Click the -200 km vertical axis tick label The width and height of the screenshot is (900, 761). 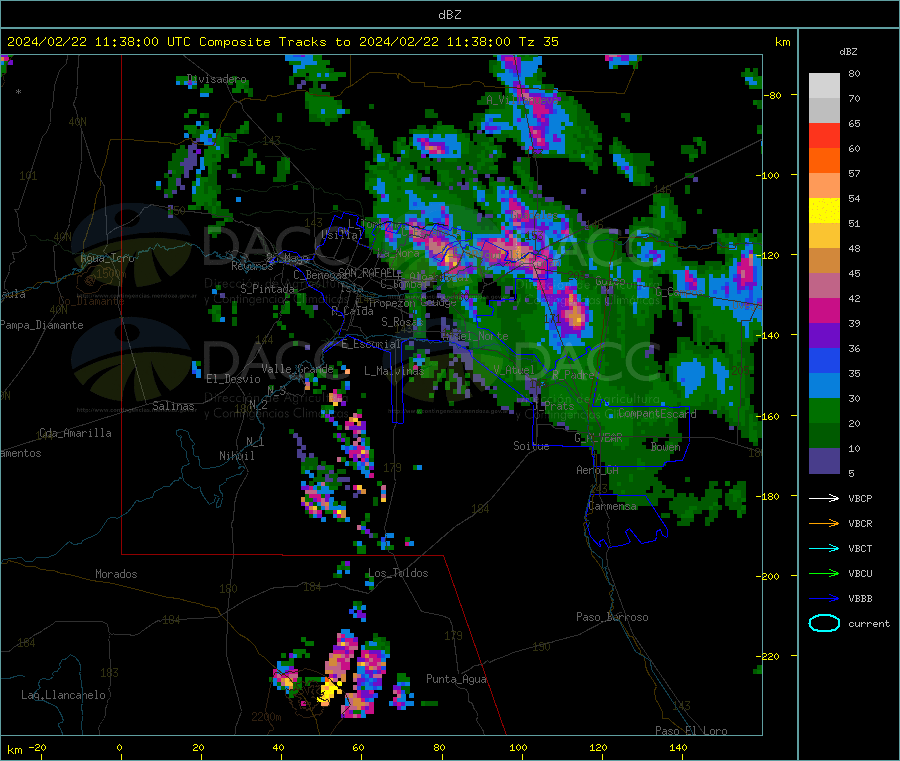coord(767,576)
